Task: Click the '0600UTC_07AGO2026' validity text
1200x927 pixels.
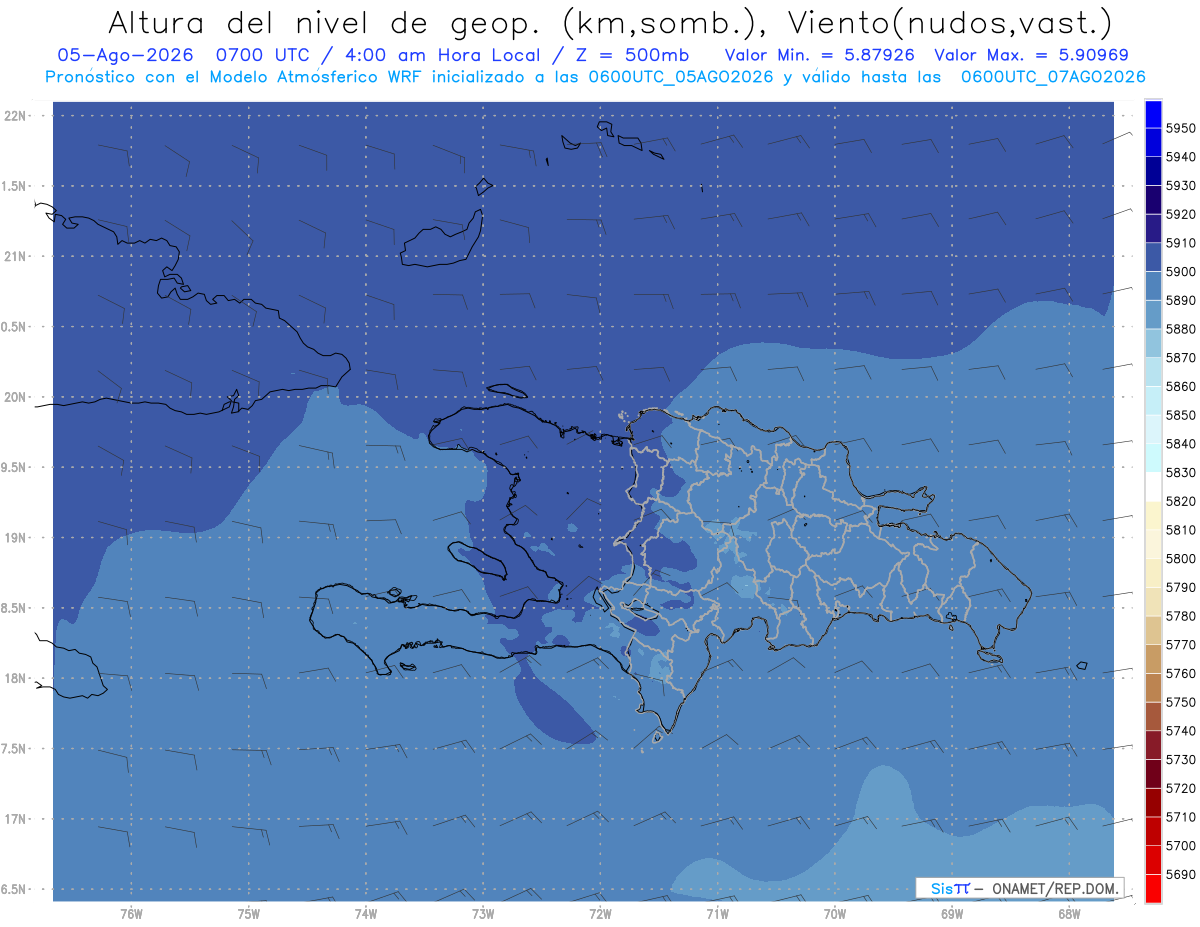Action: coord(1053,76)
